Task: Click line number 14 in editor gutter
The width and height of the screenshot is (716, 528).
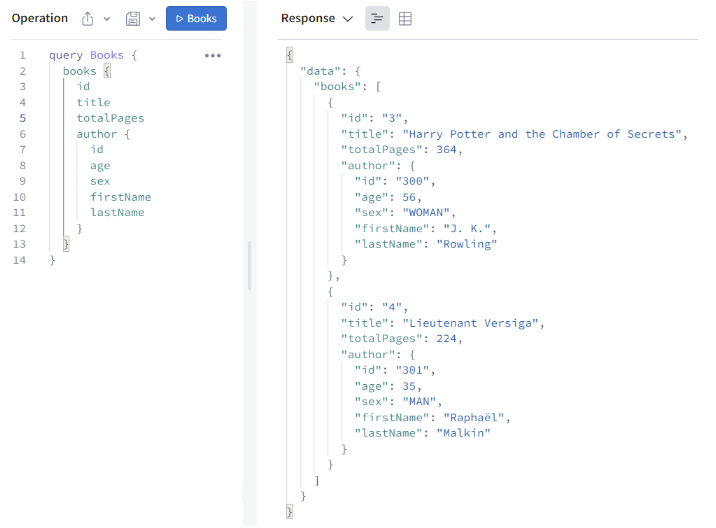Action: click(20, 260)
